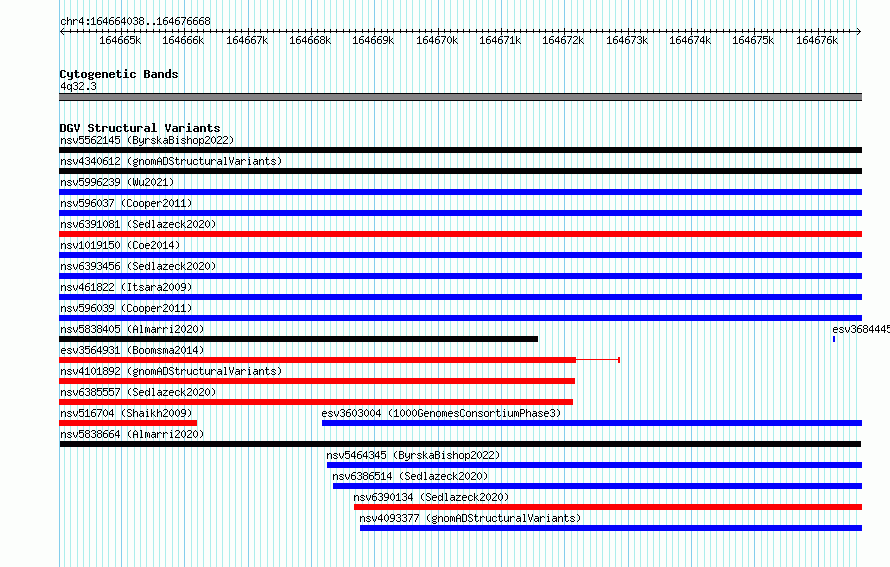Click the 164674k ruler position

point(690,40)
